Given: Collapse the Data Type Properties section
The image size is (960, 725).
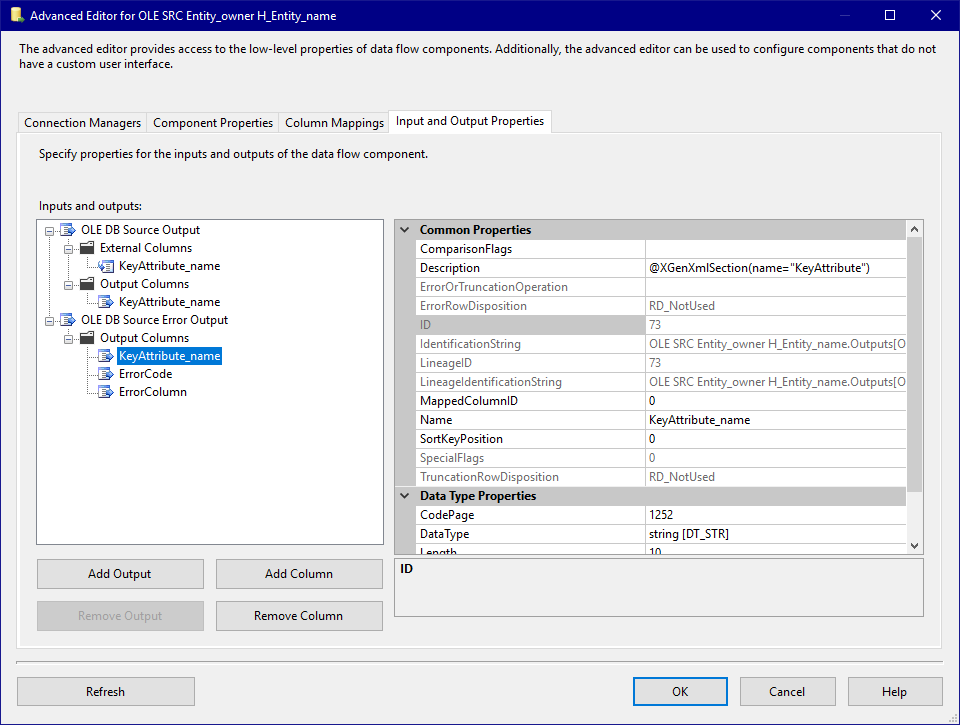Looking at the screenshot, I should click(405, 496).
